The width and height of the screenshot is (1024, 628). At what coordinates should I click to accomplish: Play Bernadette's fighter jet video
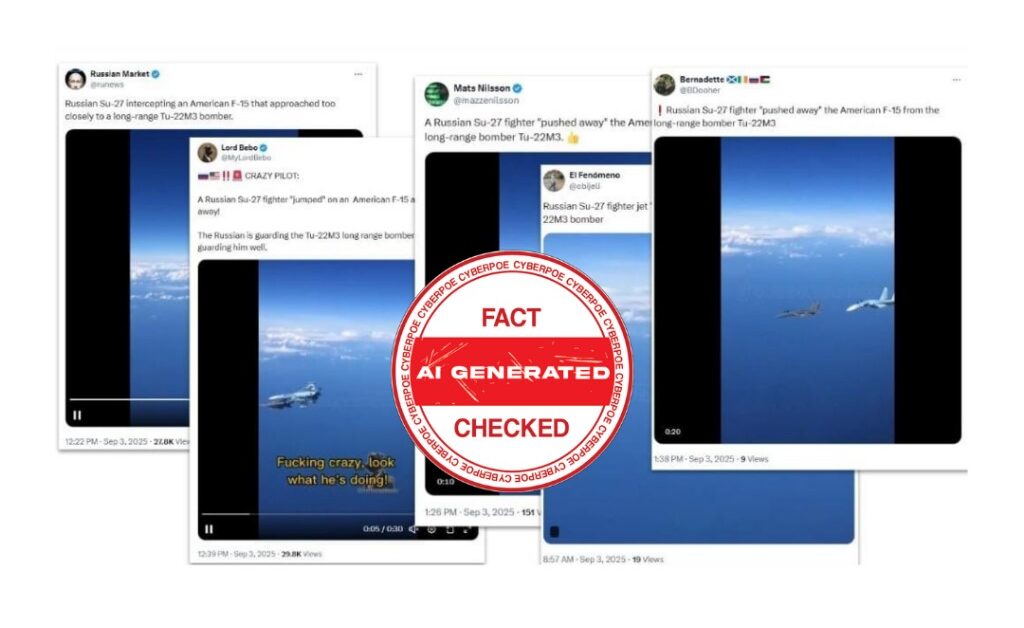click(807, 290)
